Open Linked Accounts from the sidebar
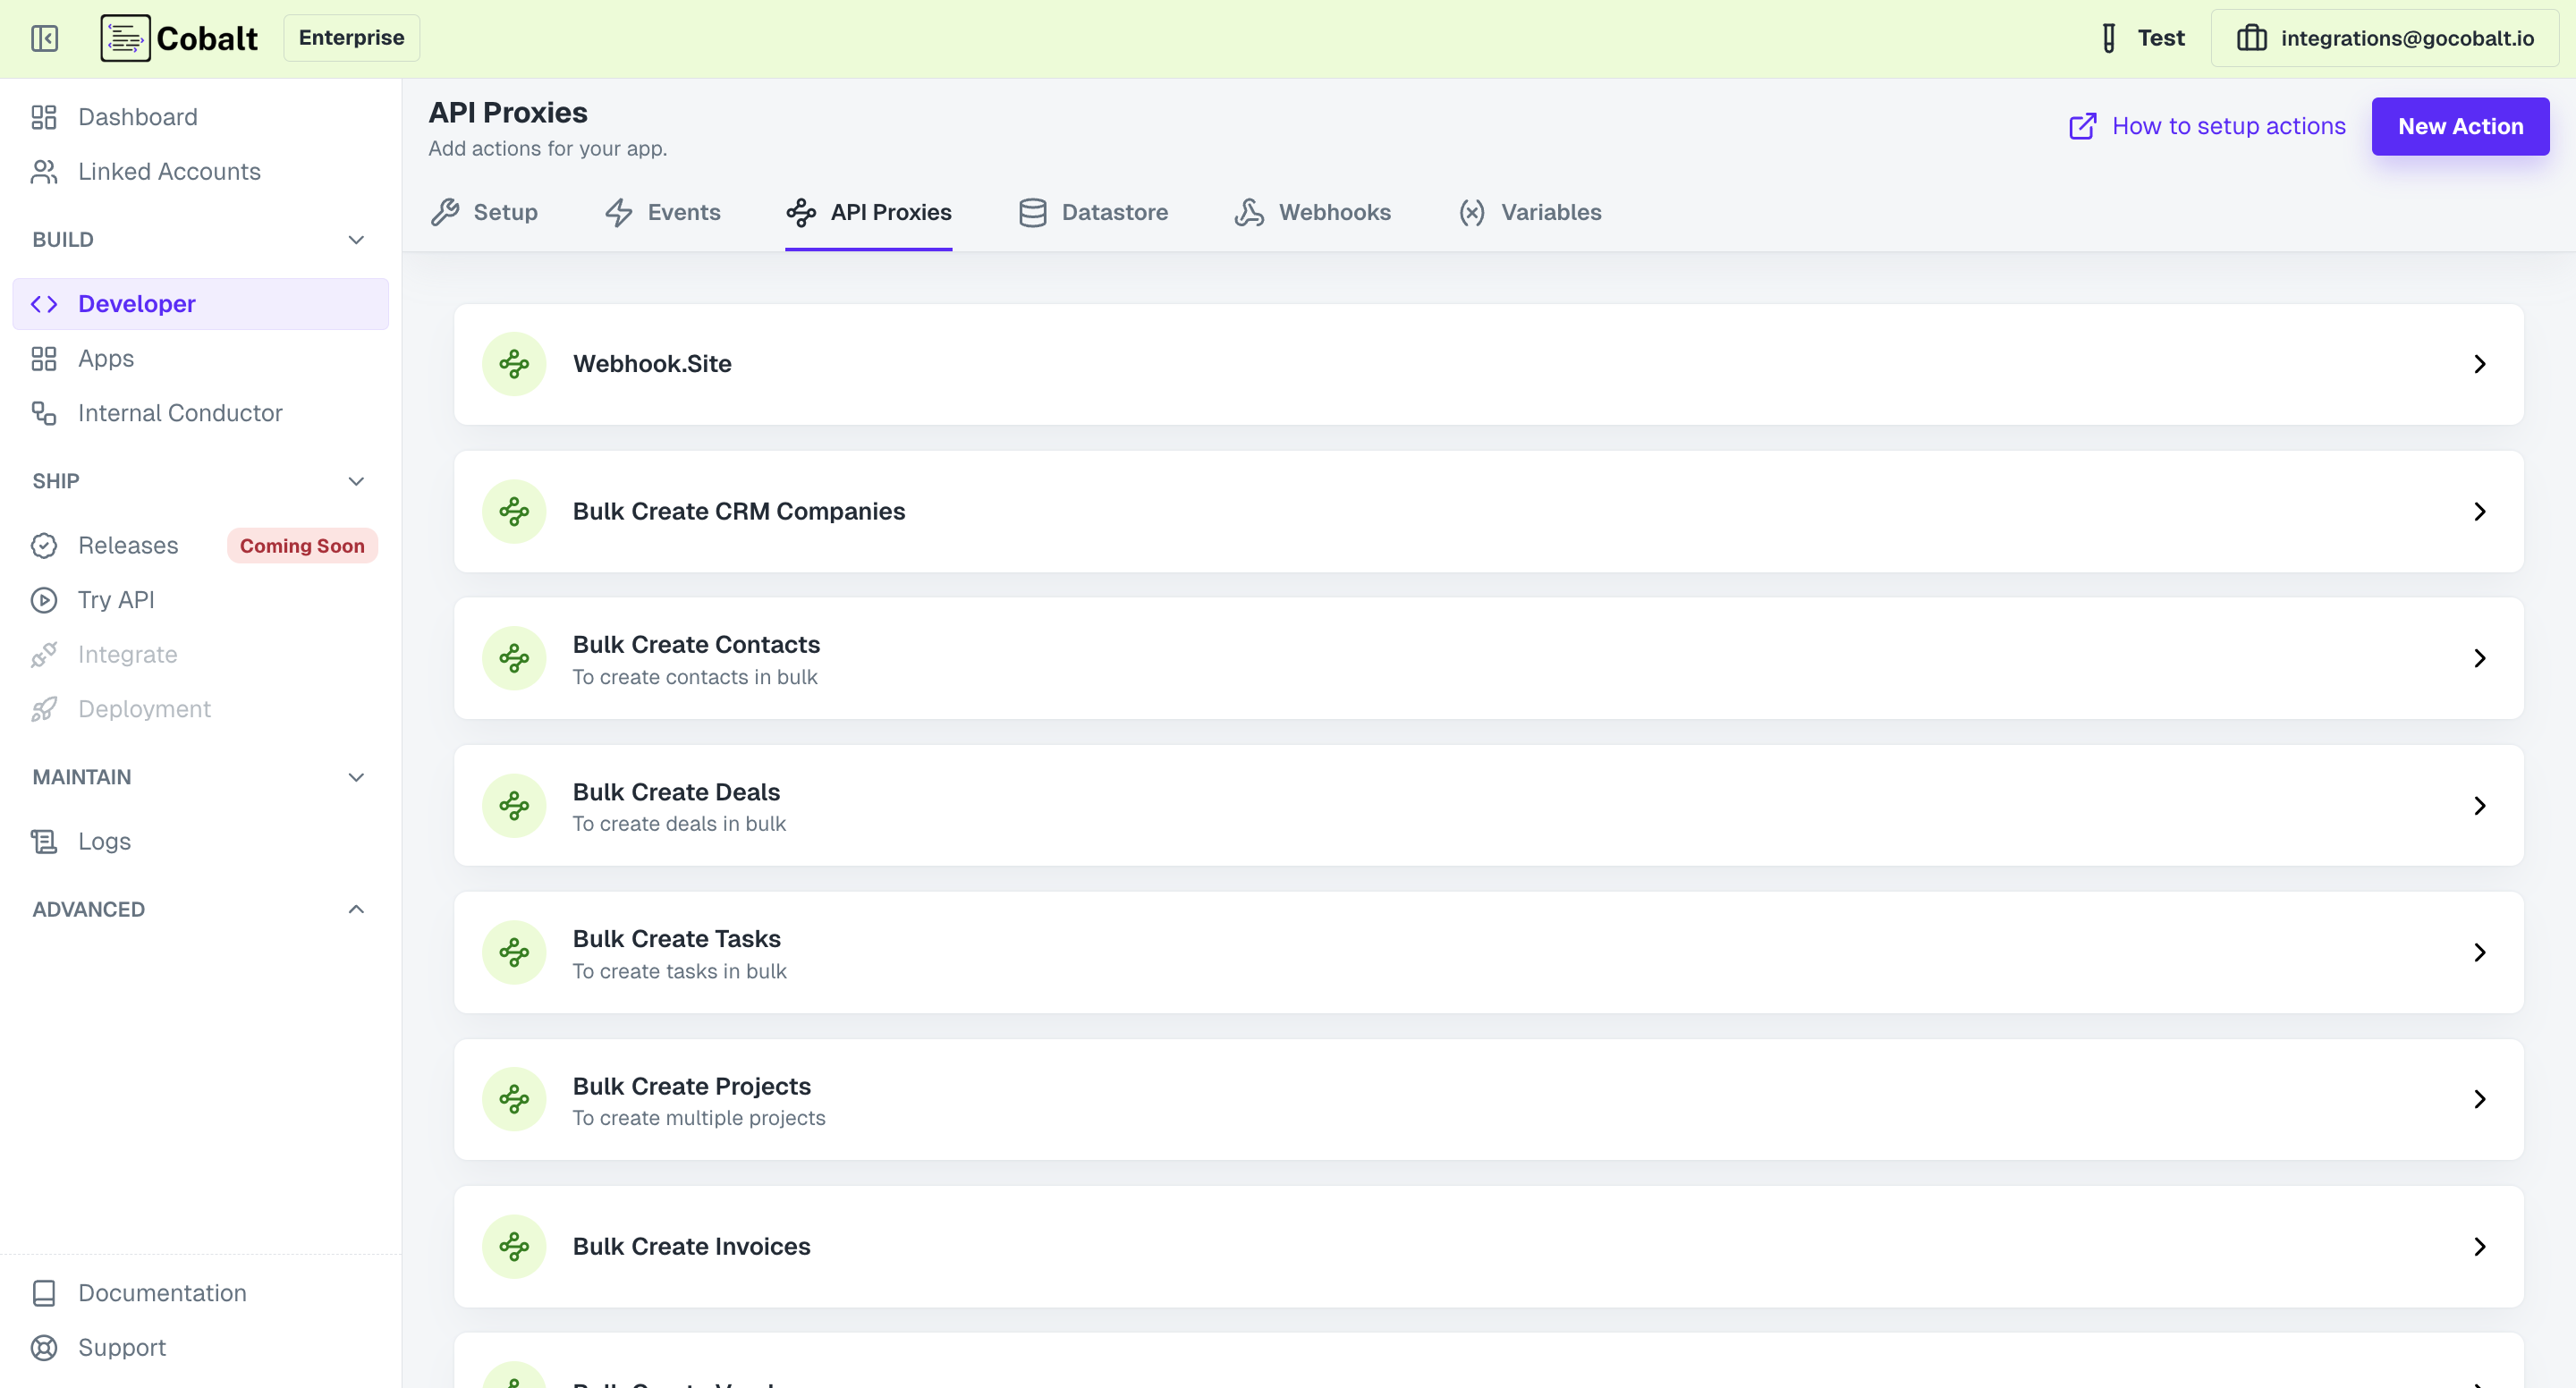The width and height of the screenshot is (2576, 1388). pos(168,171)
